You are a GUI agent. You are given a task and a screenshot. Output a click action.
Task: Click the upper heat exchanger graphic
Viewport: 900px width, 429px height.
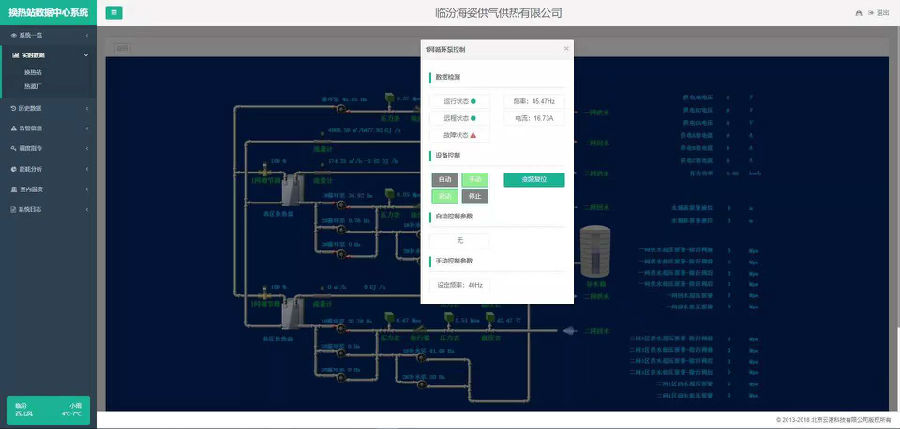click(293, 190)
